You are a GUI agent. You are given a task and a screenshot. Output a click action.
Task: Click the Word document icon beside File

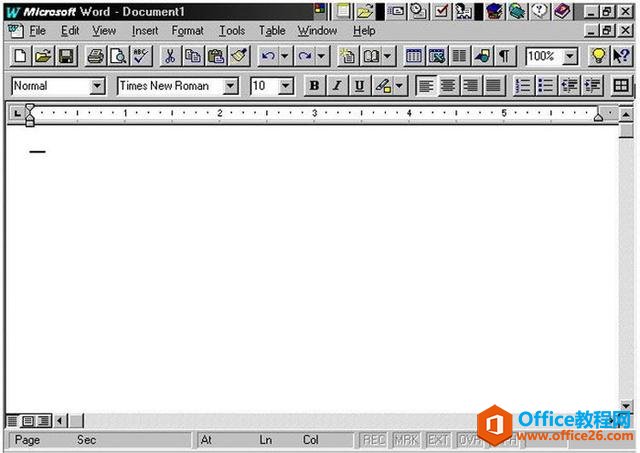pos(16,31)
